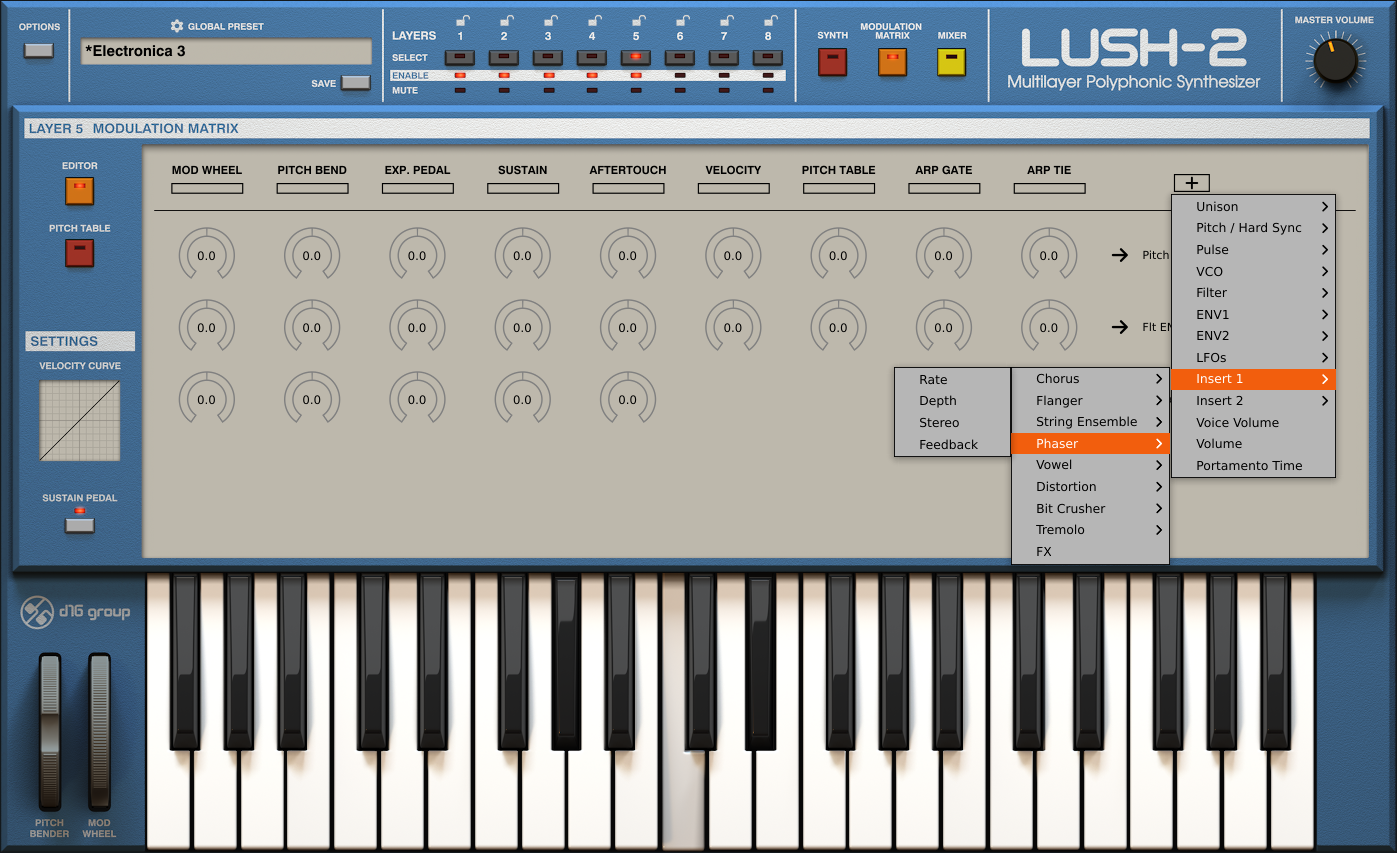Click the Pitch Bend third-row knob

[312, 399]
